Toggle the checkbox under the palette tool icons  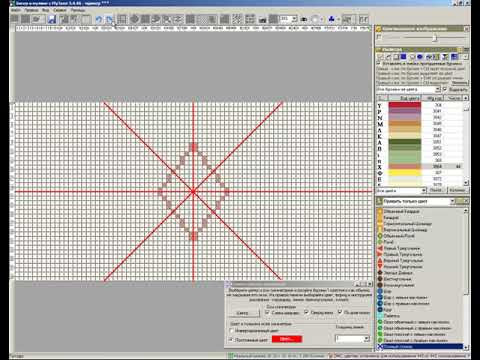pyautogui.click(x=379, y=63)
